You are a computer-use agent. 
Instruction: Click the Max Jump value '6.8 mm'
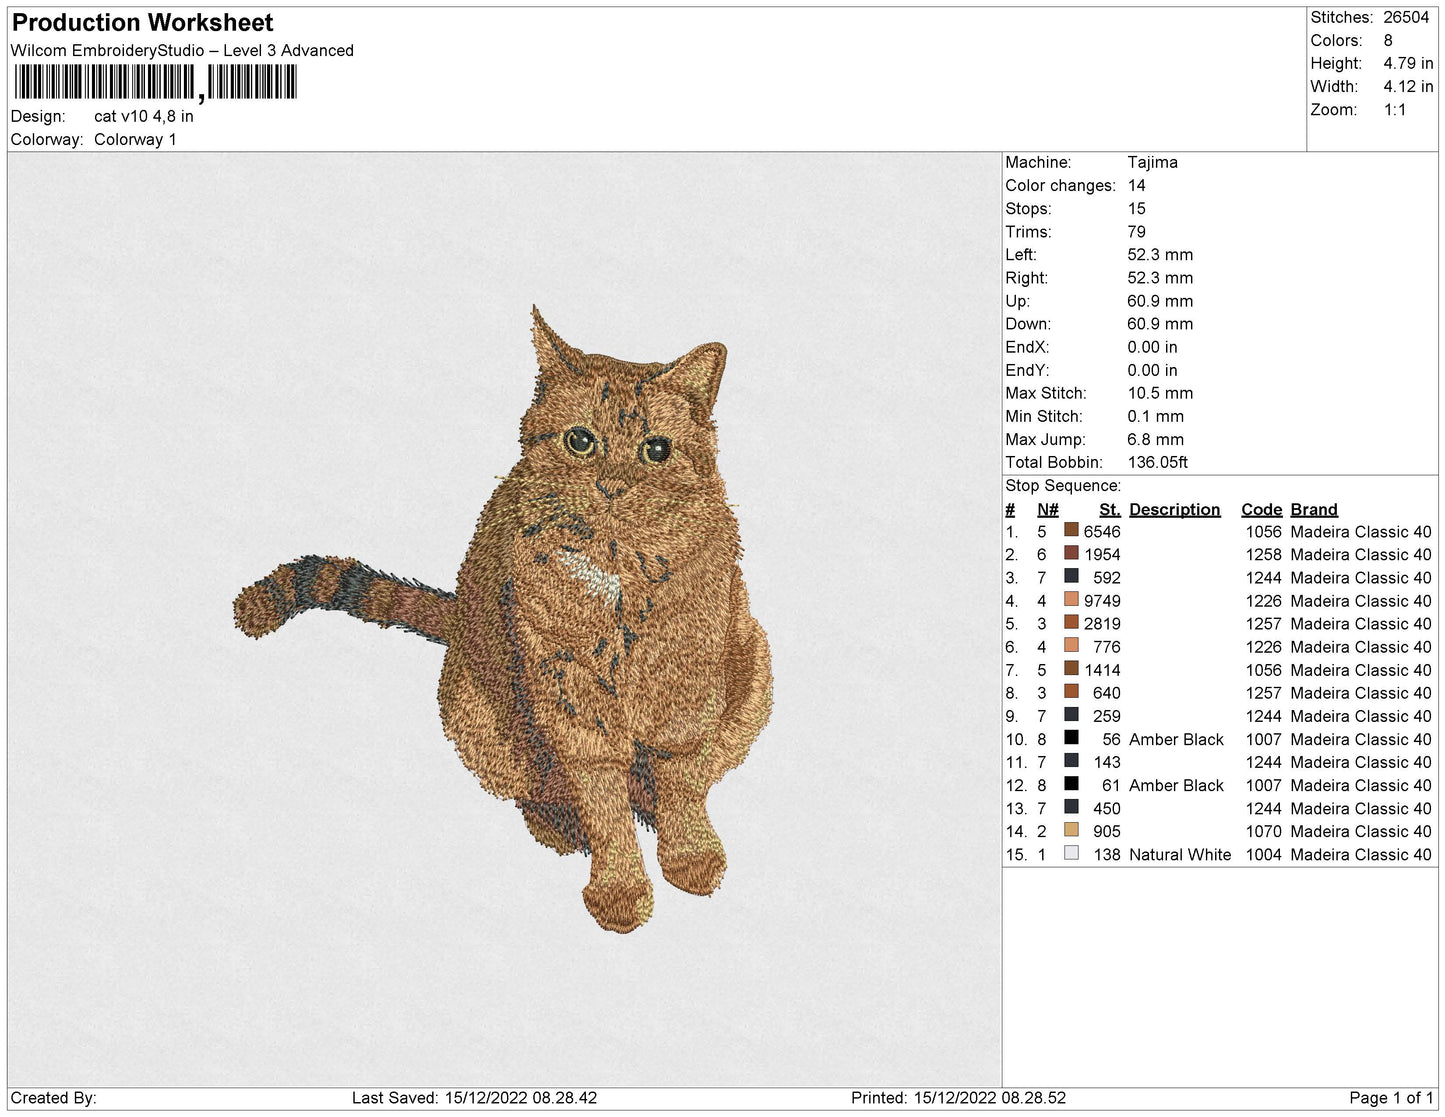point(1155,439)
